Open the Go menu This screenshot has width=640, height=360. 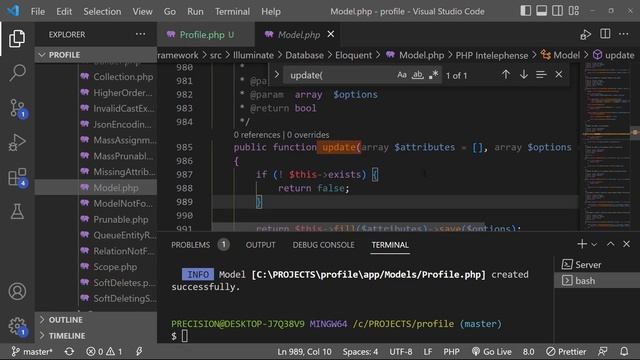pyautogui.click(x=170, y=11)
